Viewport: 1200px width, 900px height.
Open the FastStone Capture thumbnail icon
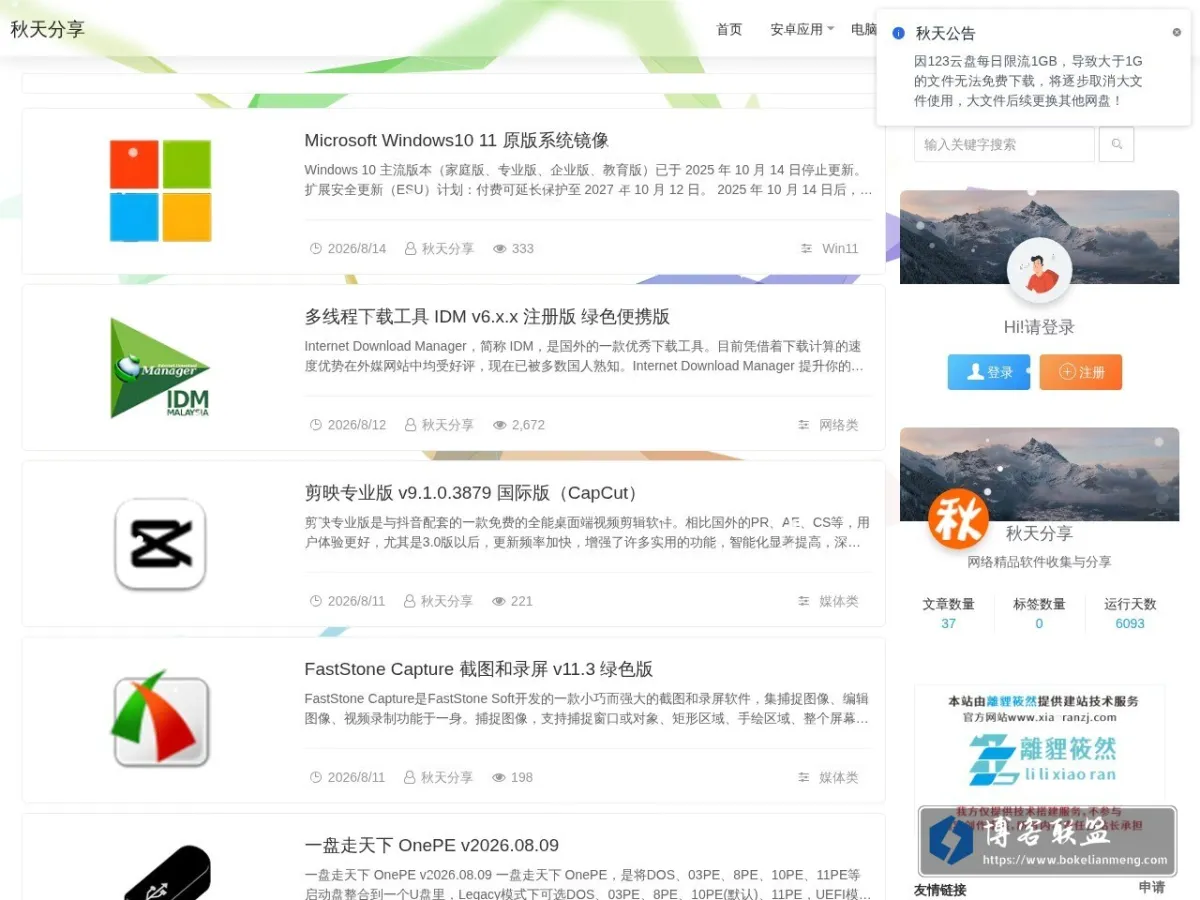[x=160, y=720]
